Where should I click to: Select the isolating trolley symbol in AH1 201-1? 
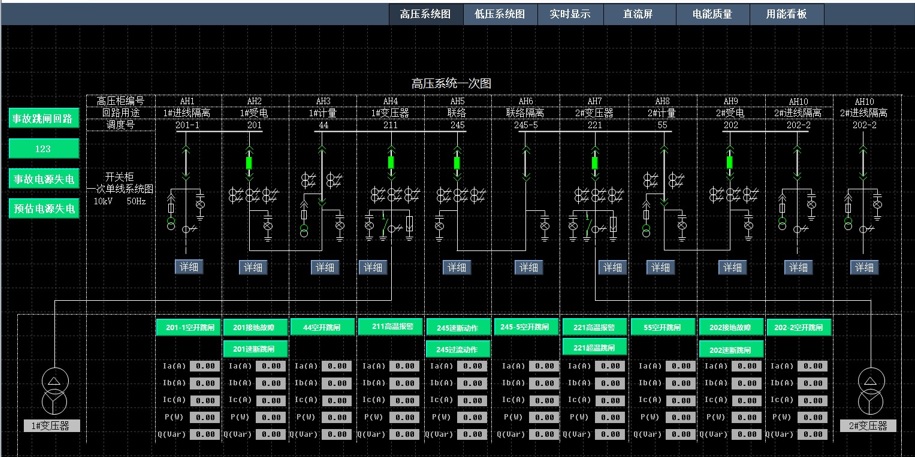186,163
